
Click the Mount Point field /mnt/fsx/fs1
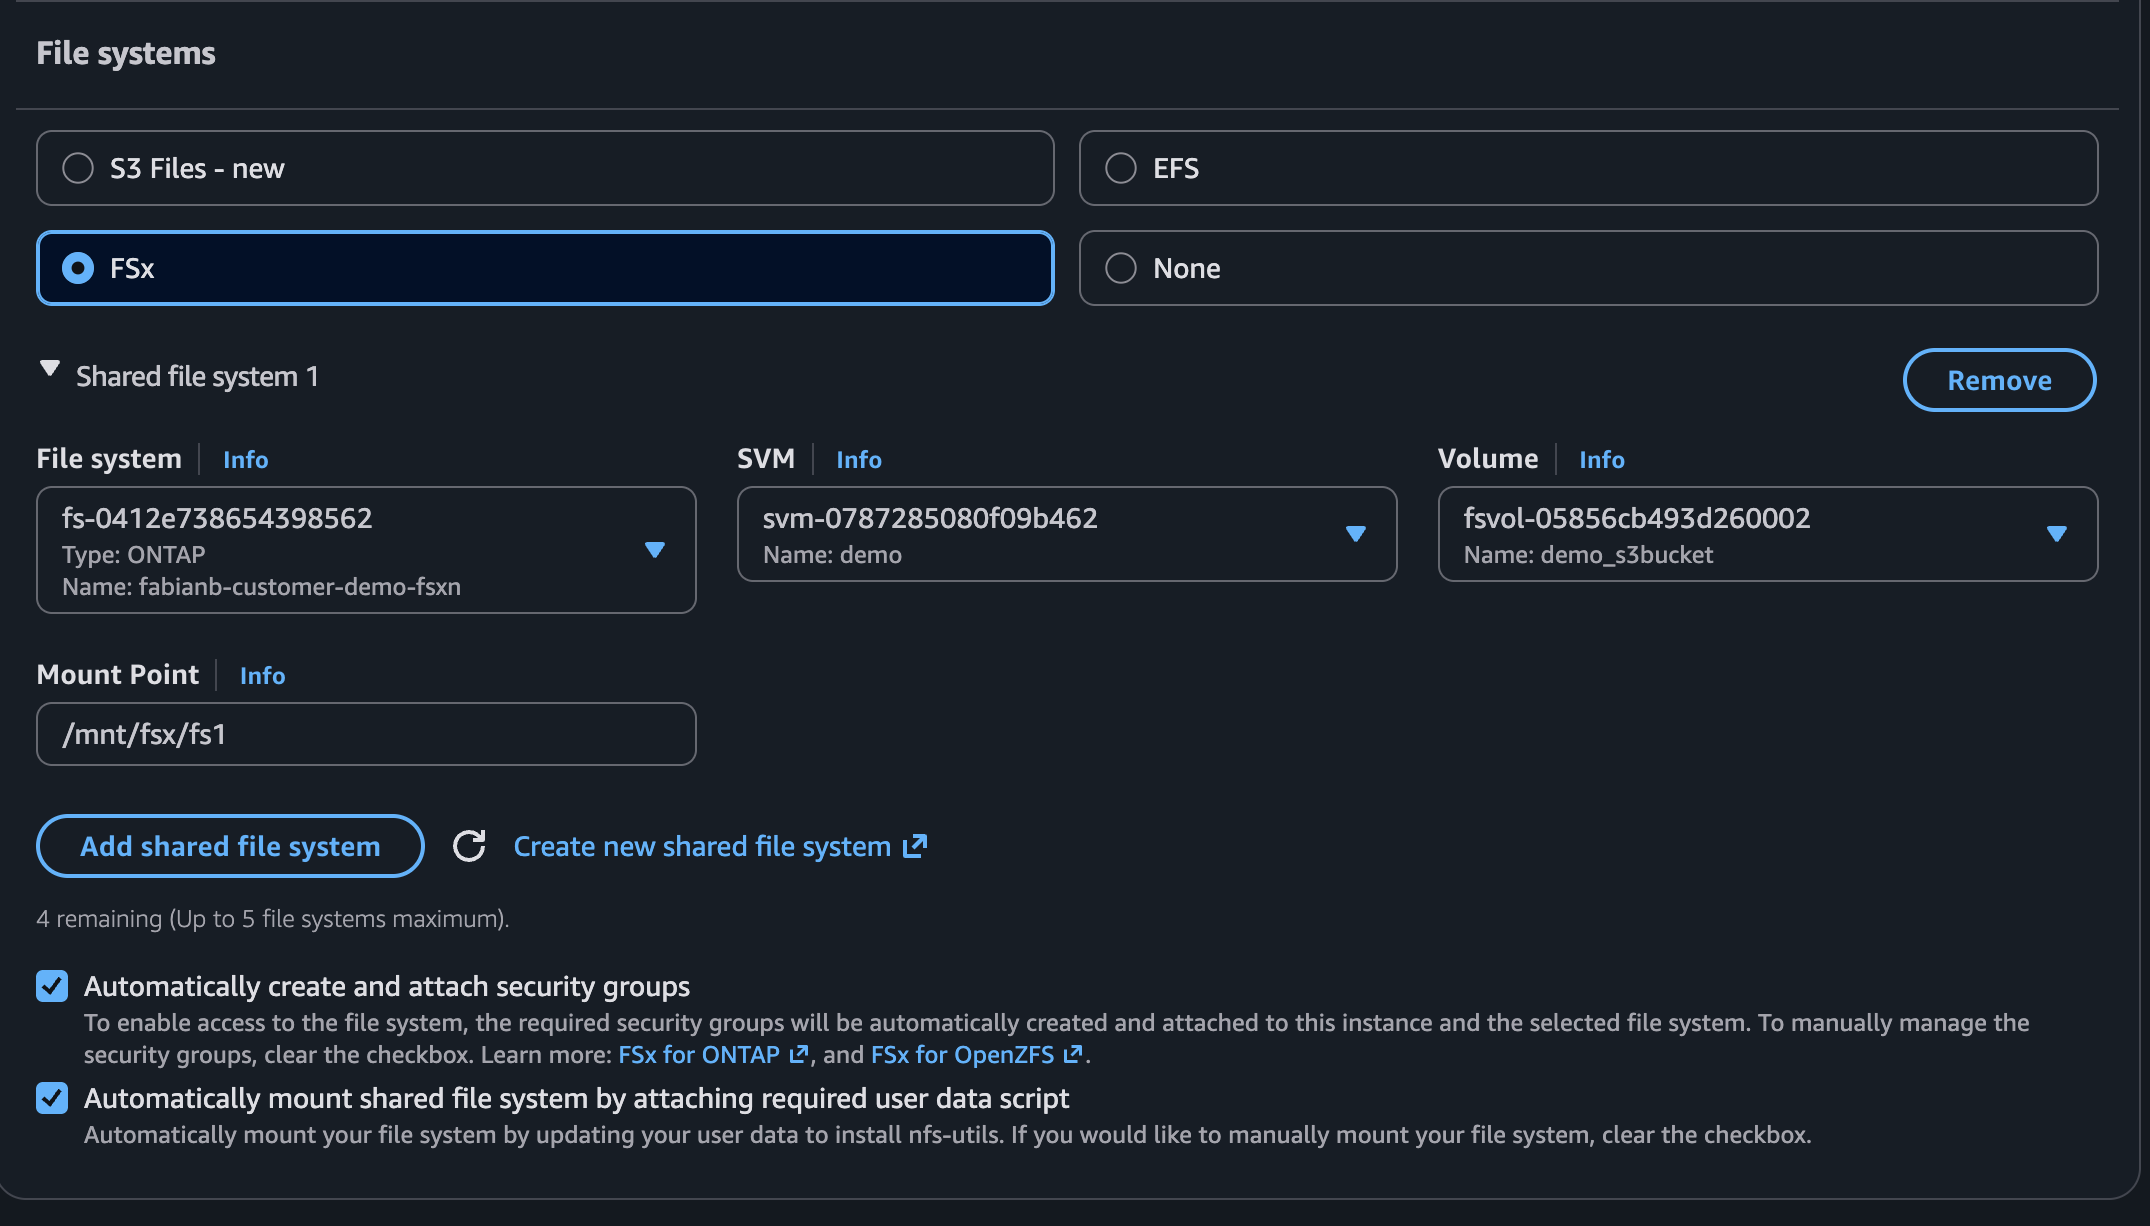[x=366, y=734]
